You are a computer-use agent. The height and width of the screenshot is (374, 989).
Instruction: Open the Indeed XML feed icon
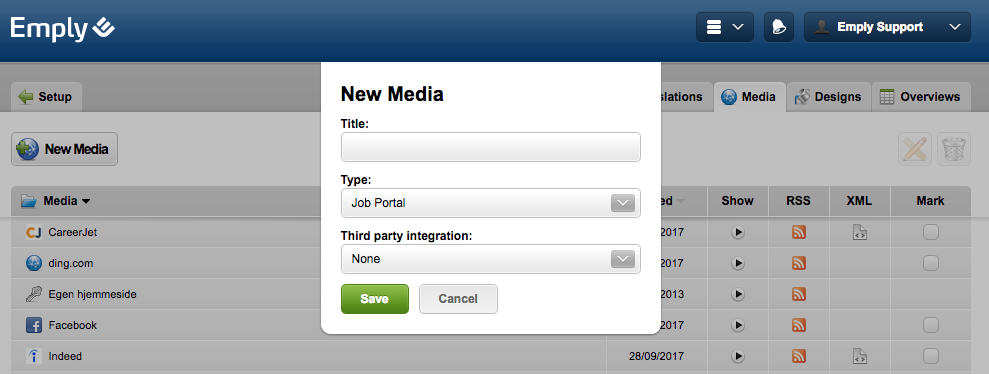pyautogui.click(x=860, y=356)
